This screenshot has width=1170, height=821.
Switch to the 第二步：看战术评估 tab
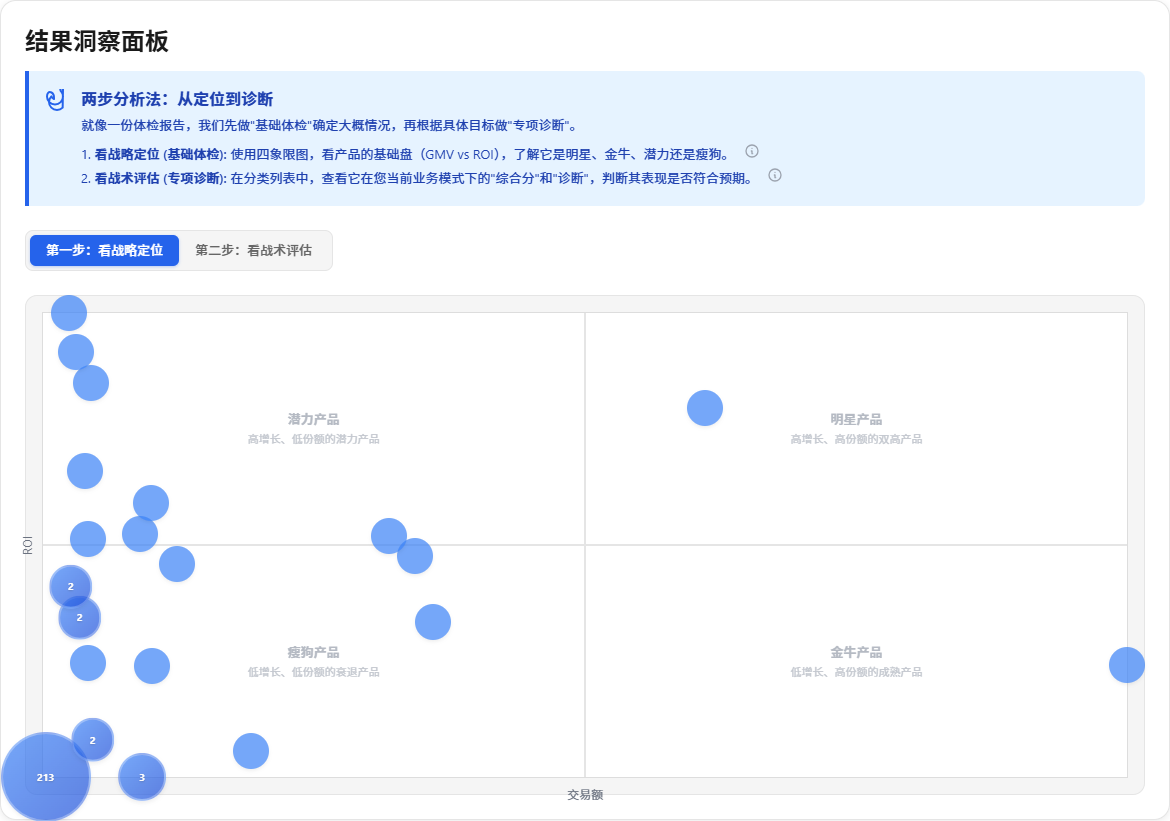(x=255, y=251)
